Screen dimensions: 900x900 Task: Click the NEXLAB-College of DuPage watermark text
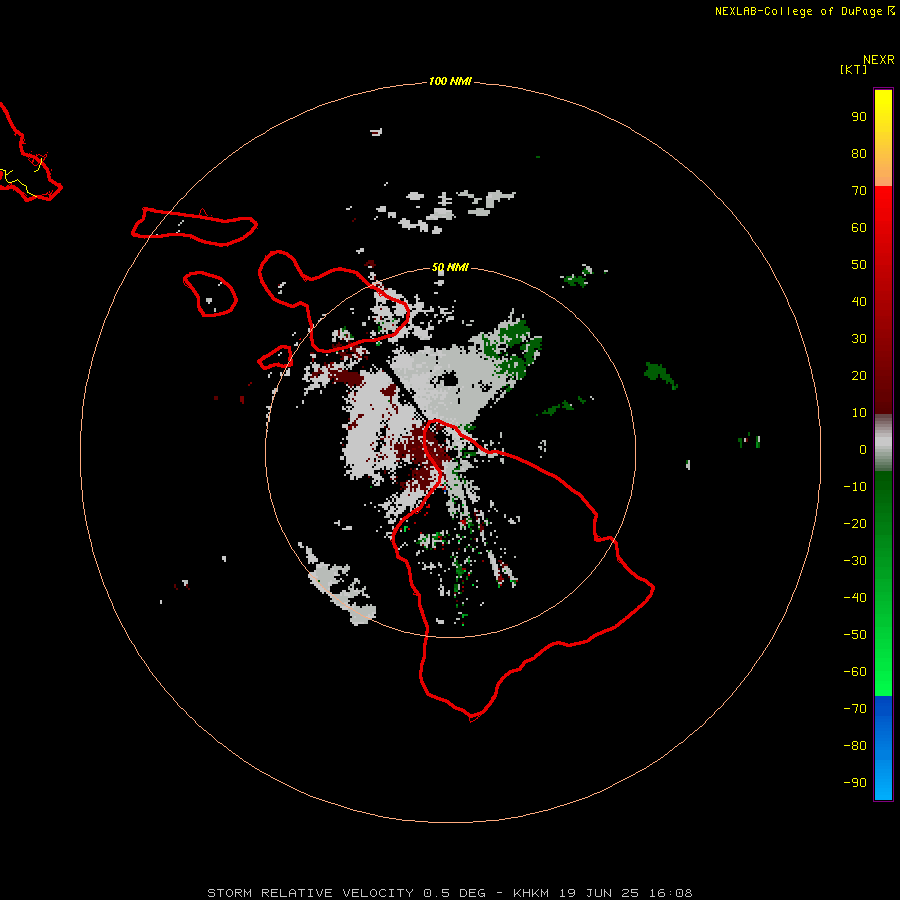click(804, 11)
